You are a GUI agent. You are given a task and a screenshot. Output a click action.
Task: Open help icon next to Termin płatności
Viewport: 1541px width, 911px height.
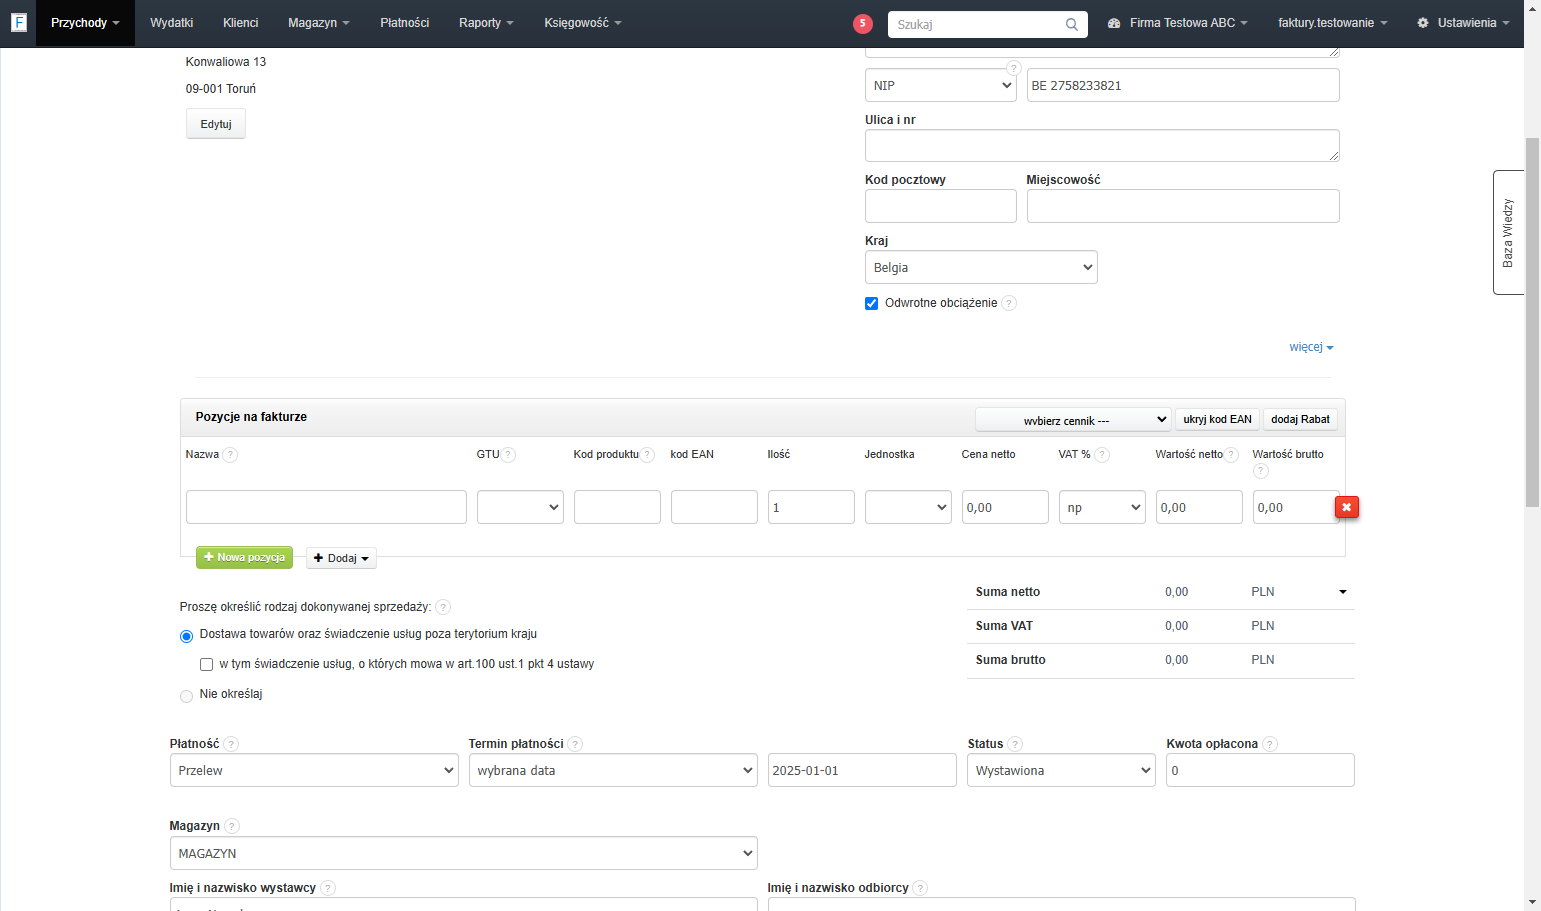pyautogui.click(x=575, y=744)
